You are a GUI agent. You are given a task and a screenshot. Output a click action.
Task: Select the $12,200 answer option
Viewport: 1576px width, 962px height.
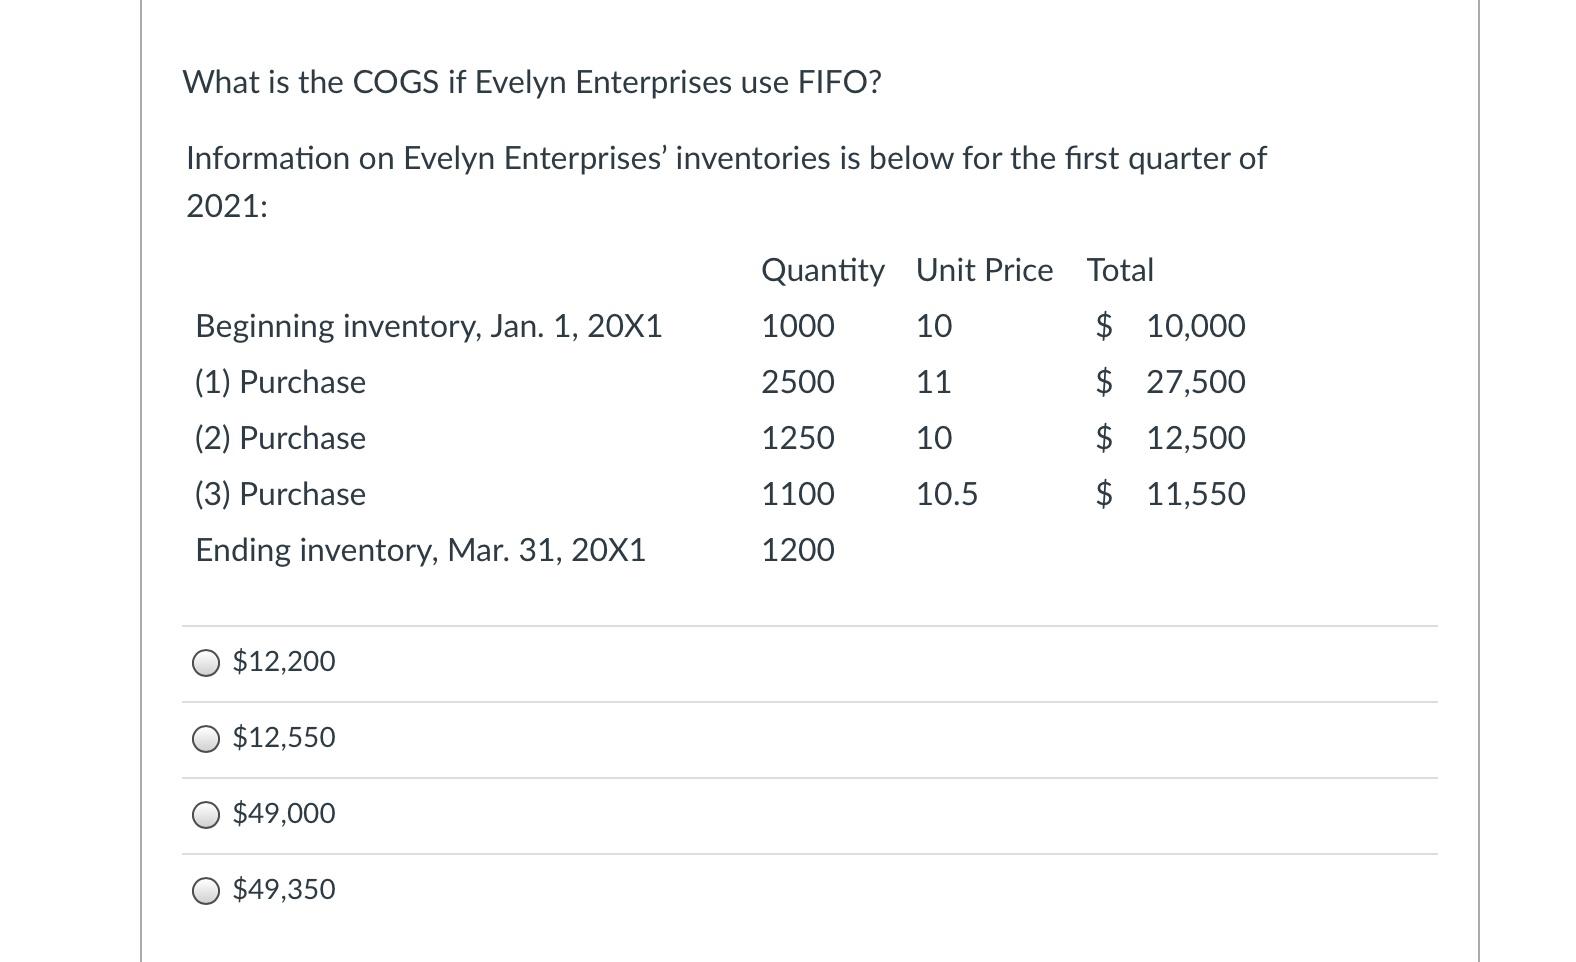pyautogui.click(x=205, y=661)
